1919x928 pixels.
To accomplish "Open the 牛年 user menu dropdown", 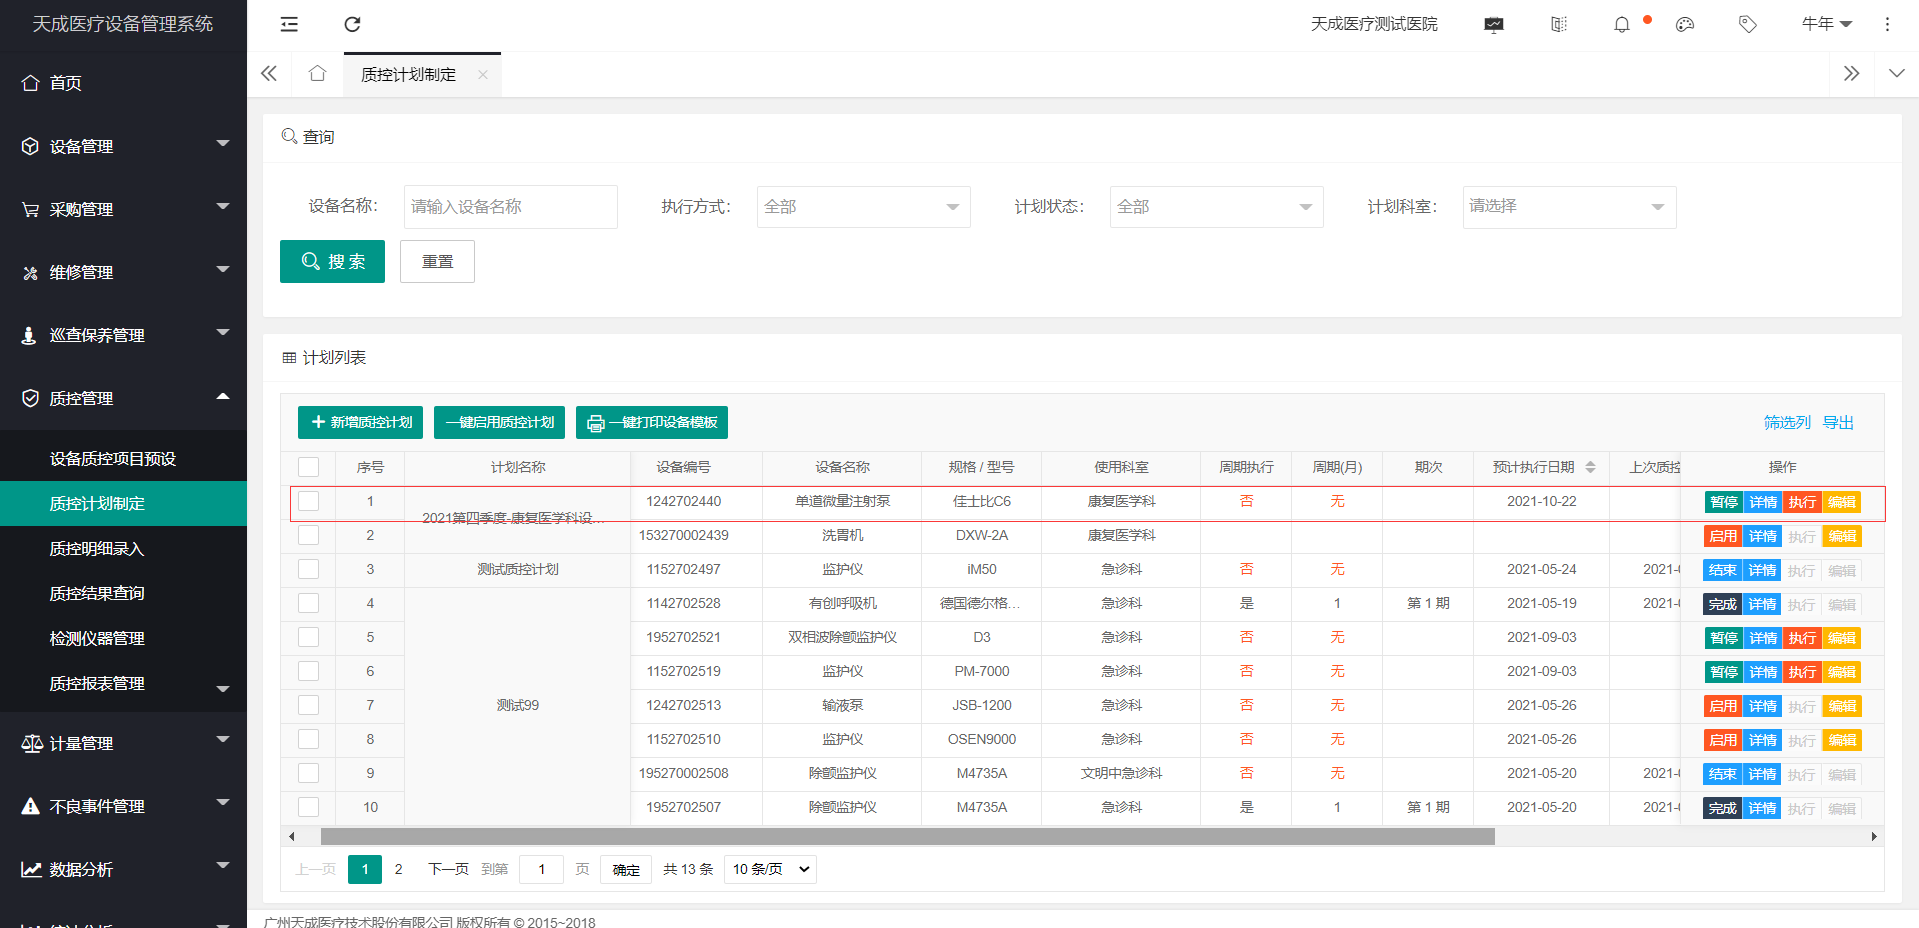I will pos(1827,24).
